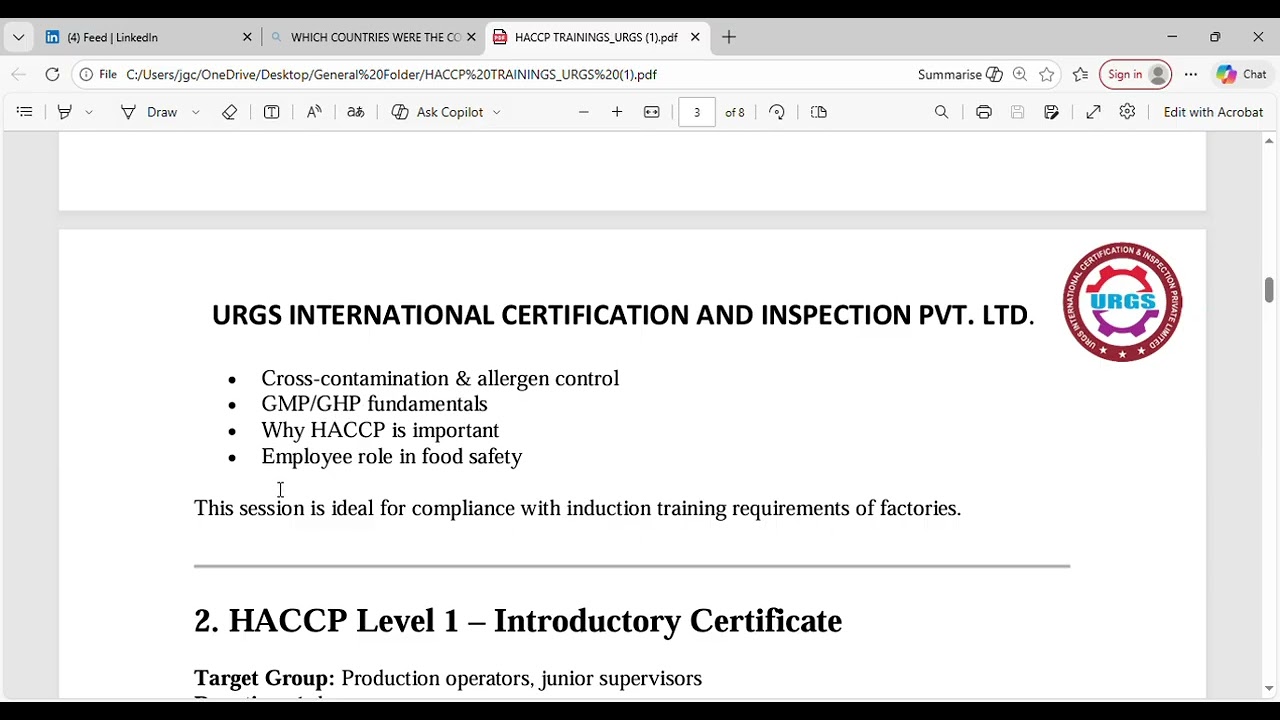The width and height of the screenshot is (1280, 720).
Task: Zoom out the PDF
Action: pyautogui.click(x=584, y=112)
